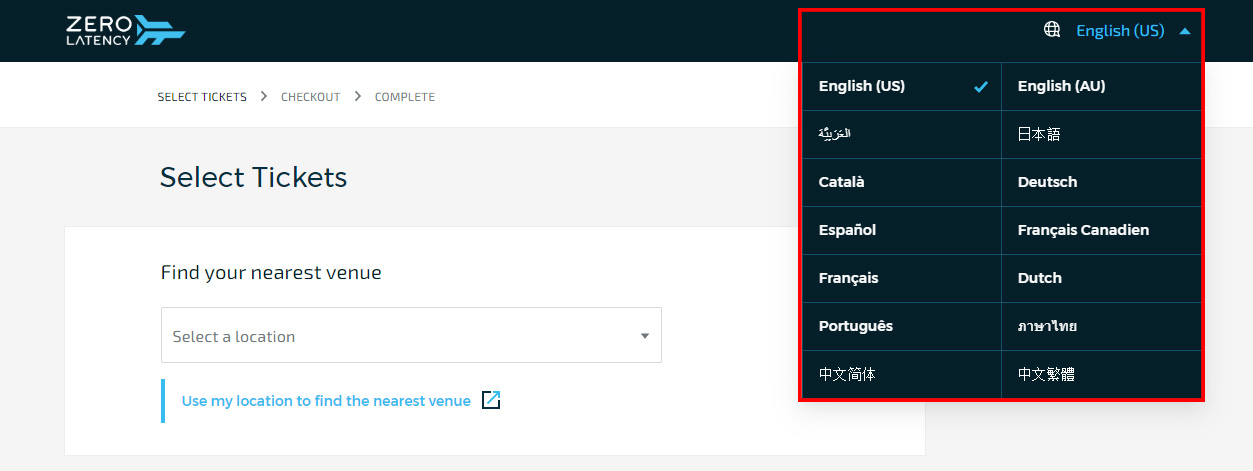The width and height of the screenshot is (1253, 471).
Task: Pick Français from the language list
Action: click(x=902, y=278)
